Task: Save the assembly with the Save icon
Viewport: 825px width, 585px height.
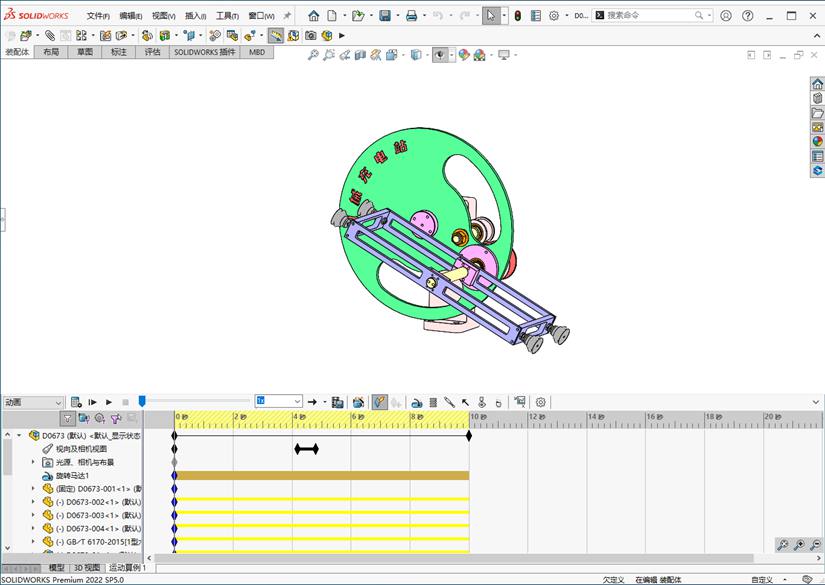Action: [385, 16]
